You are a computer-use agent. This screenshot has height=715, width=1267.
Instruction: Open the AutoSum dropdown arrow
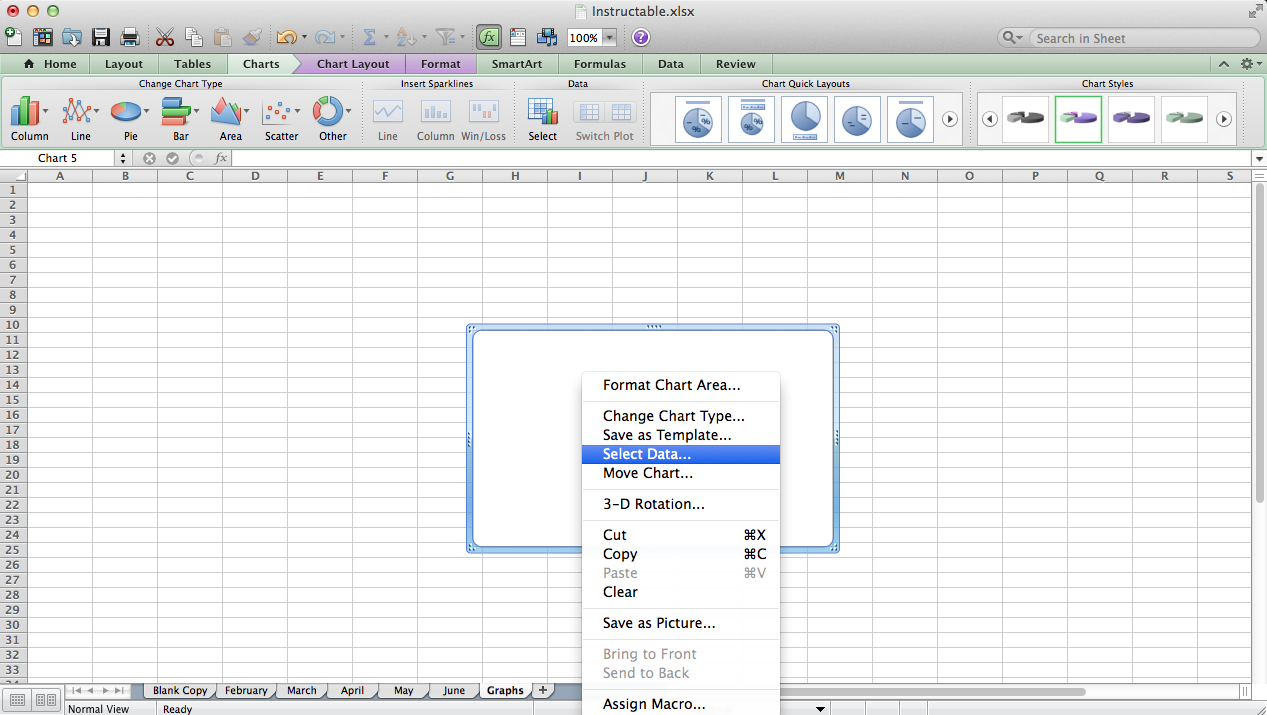pos(384,38)
